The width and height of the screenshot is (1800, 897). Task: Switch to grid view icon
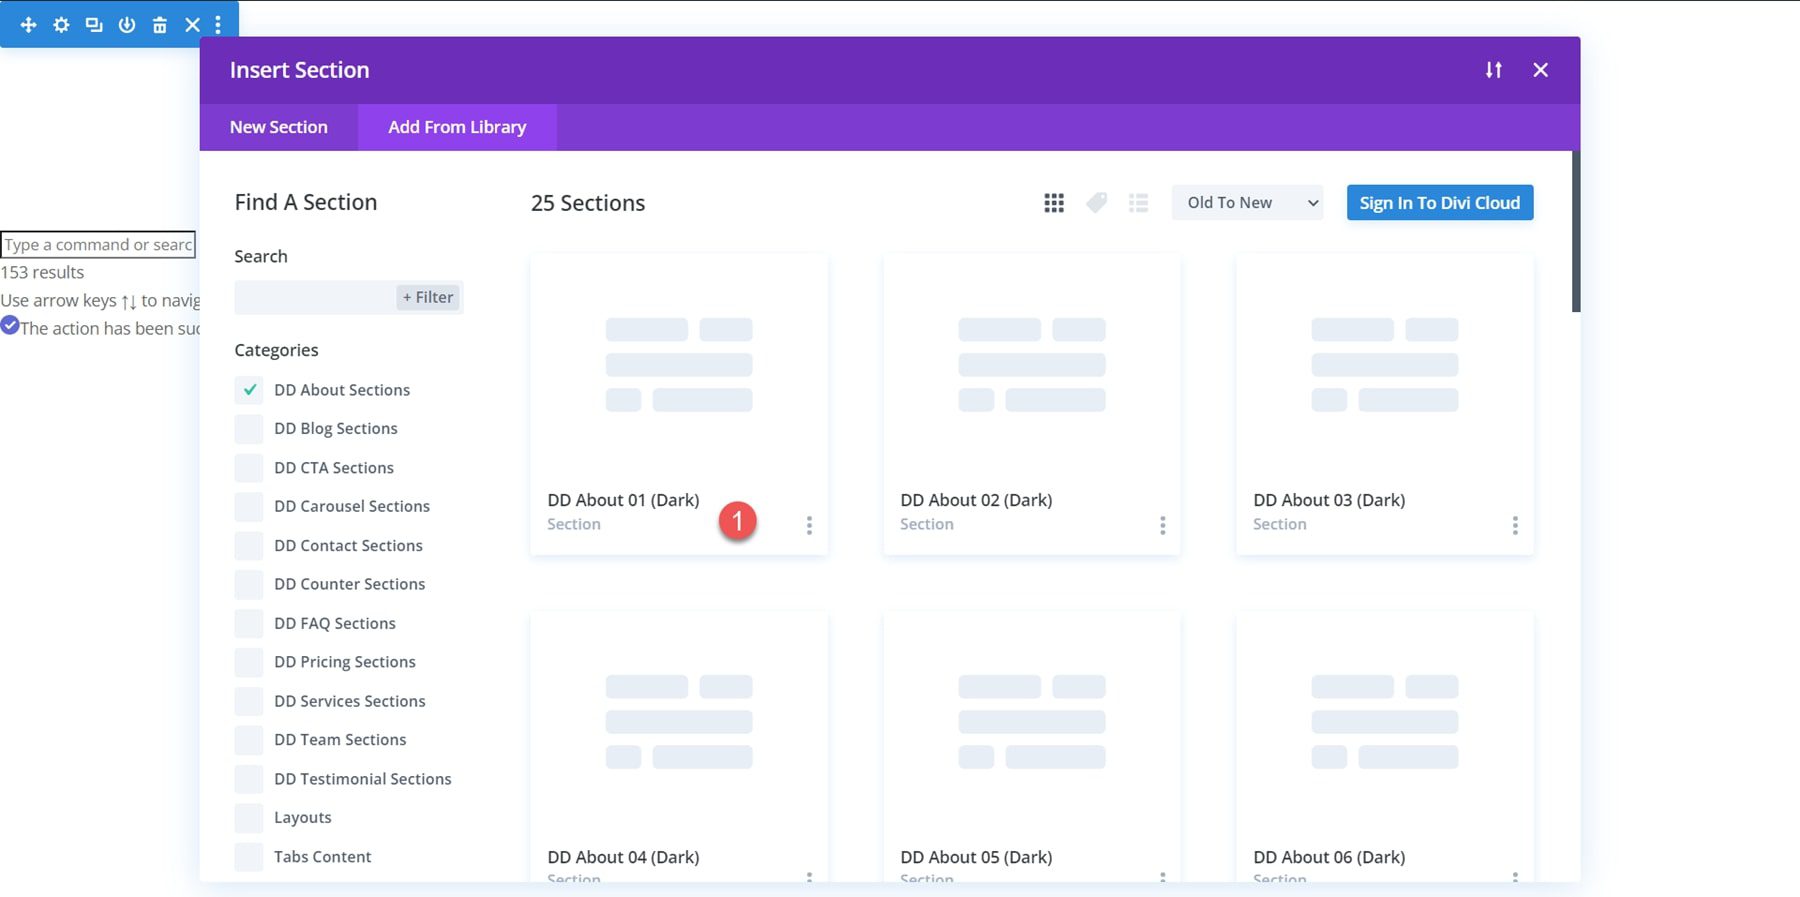[x=1054, y=203]
